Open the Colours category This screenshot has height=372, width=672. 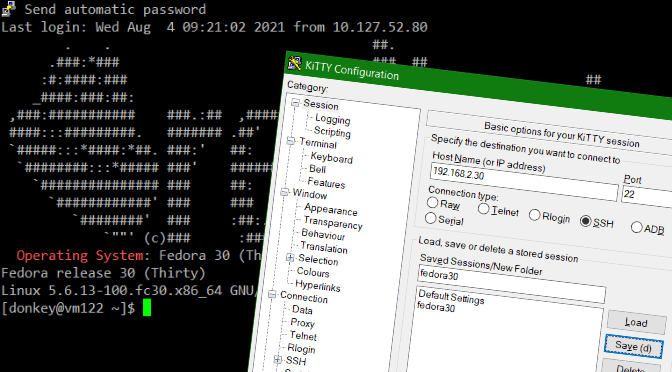click(313, 272)
